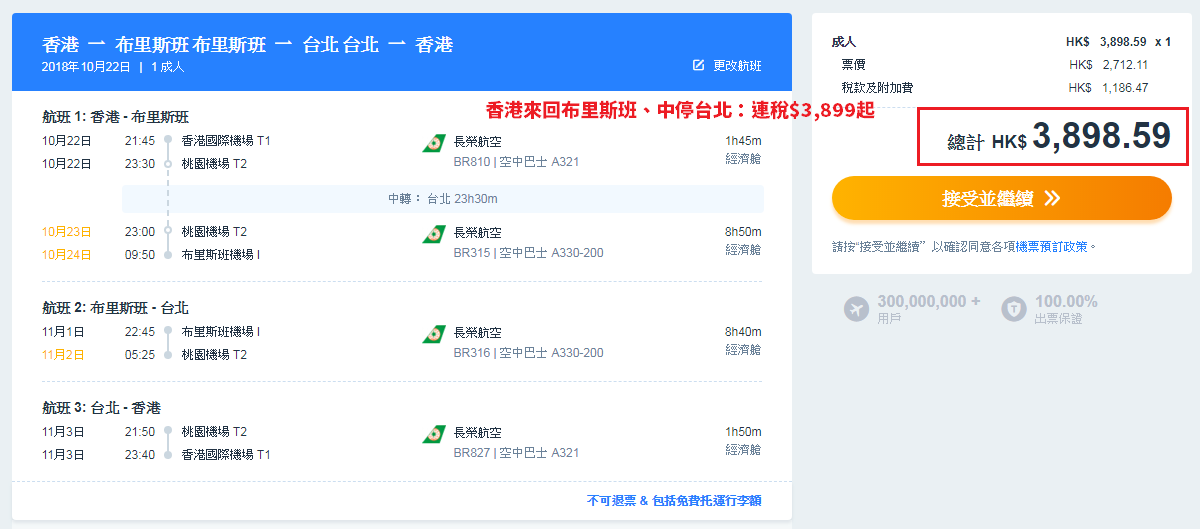Click the double-arrow icon on 接受並繼續 button
The width and height of the screenshot is (1200, 529).
[1051, 199]
